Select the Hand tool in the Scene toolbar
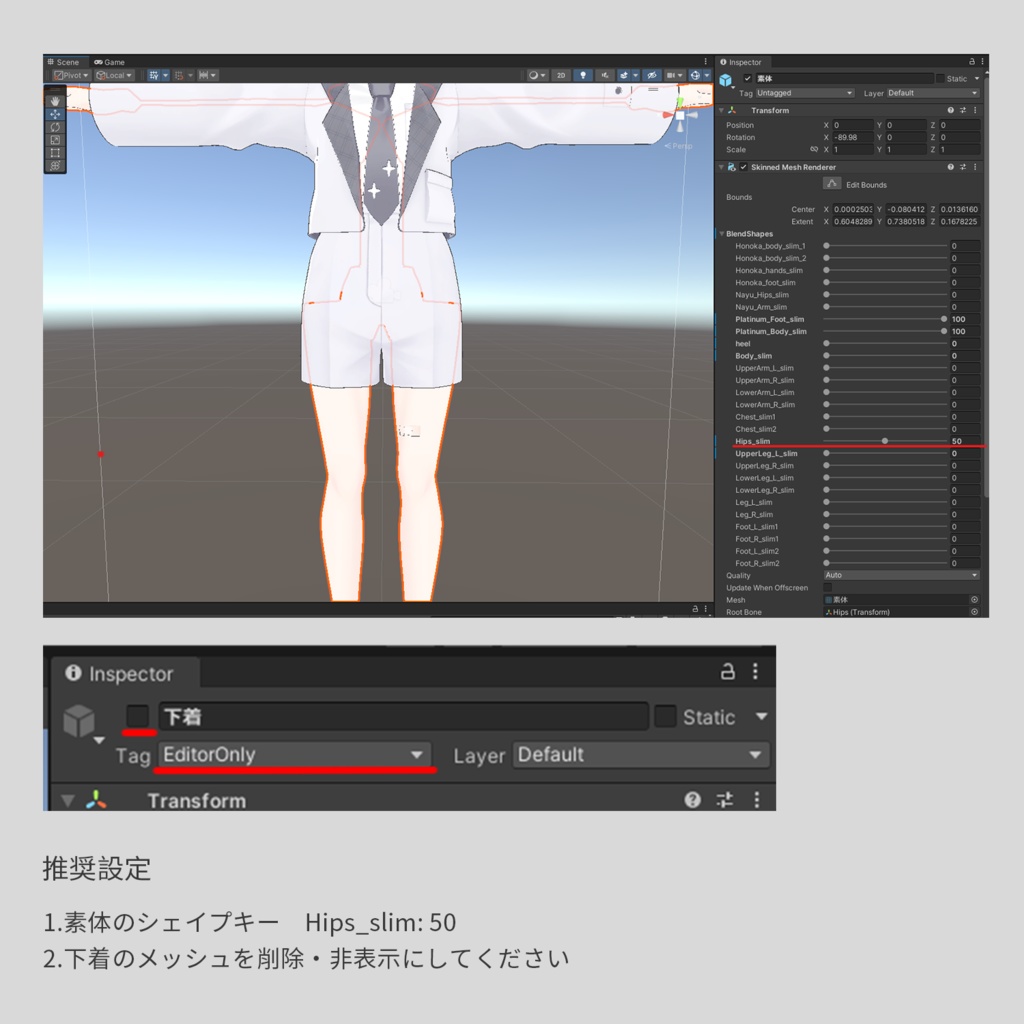Screen dimensions: 1024x1024 pyautogui.click(x=54, y=100)
